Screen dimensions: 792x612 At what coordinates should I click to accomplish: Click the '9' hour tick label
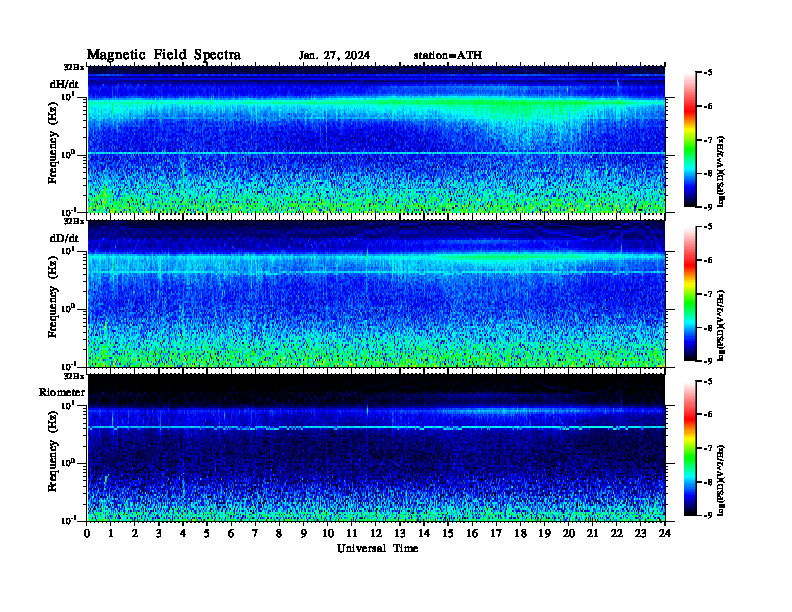point(304,534)
